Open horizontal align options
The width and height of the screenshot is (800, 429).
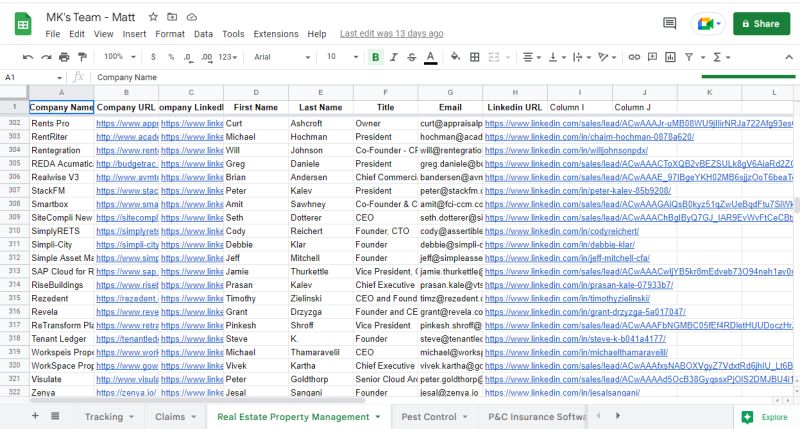pos(532,57)
